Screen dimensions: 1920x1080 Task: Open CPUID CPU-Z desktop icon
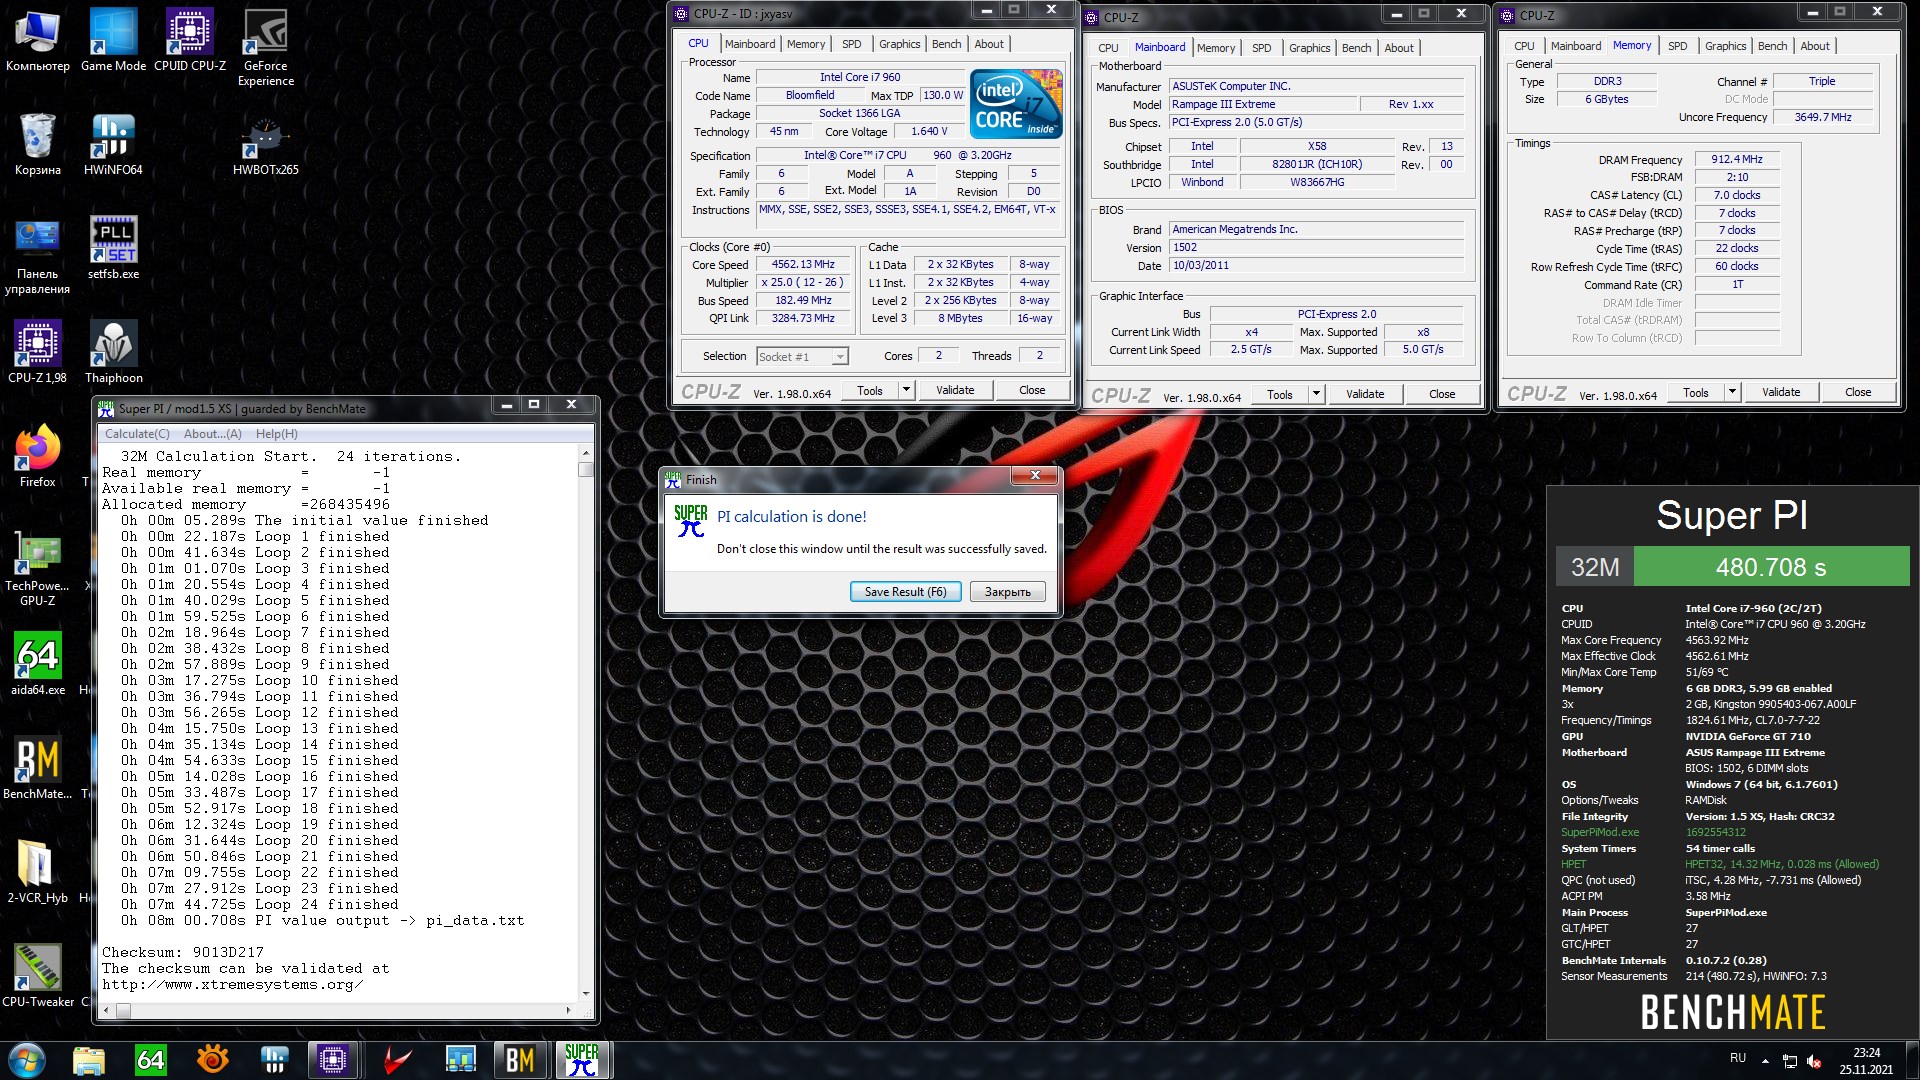tap(189, 40)
